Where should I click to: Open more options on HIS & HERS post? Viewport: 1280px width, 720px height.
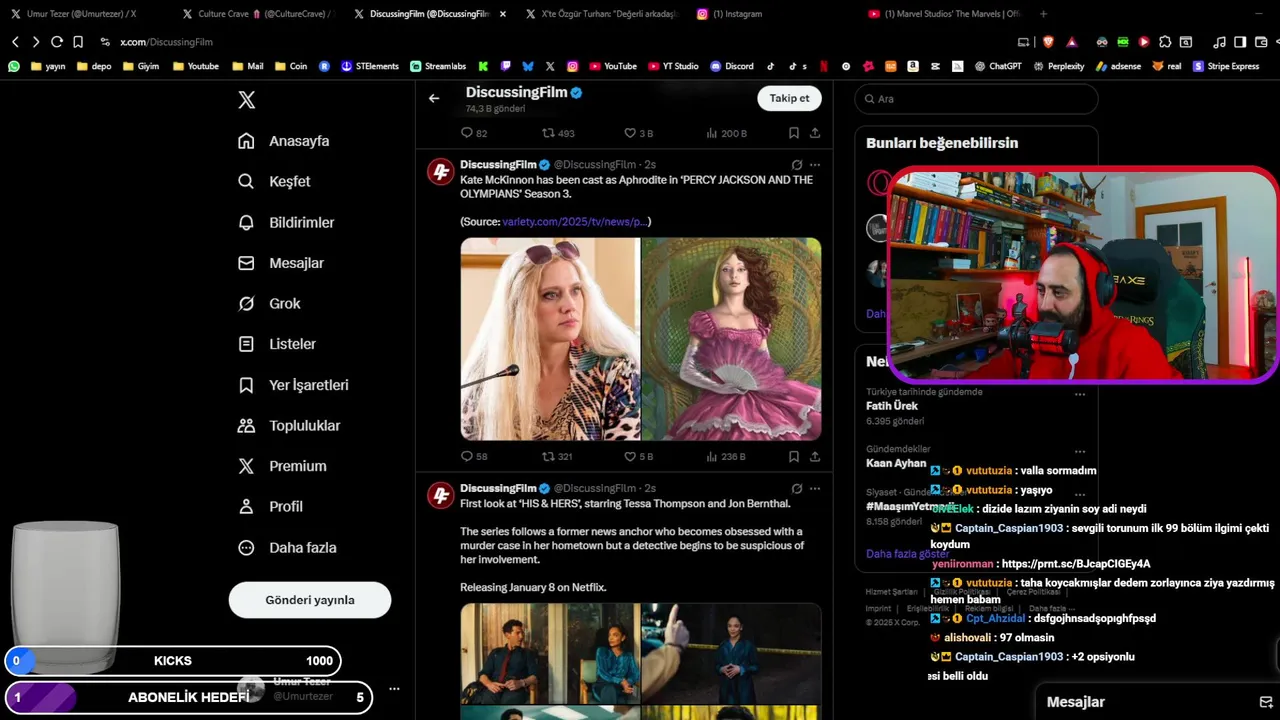[x=815, y=489]
